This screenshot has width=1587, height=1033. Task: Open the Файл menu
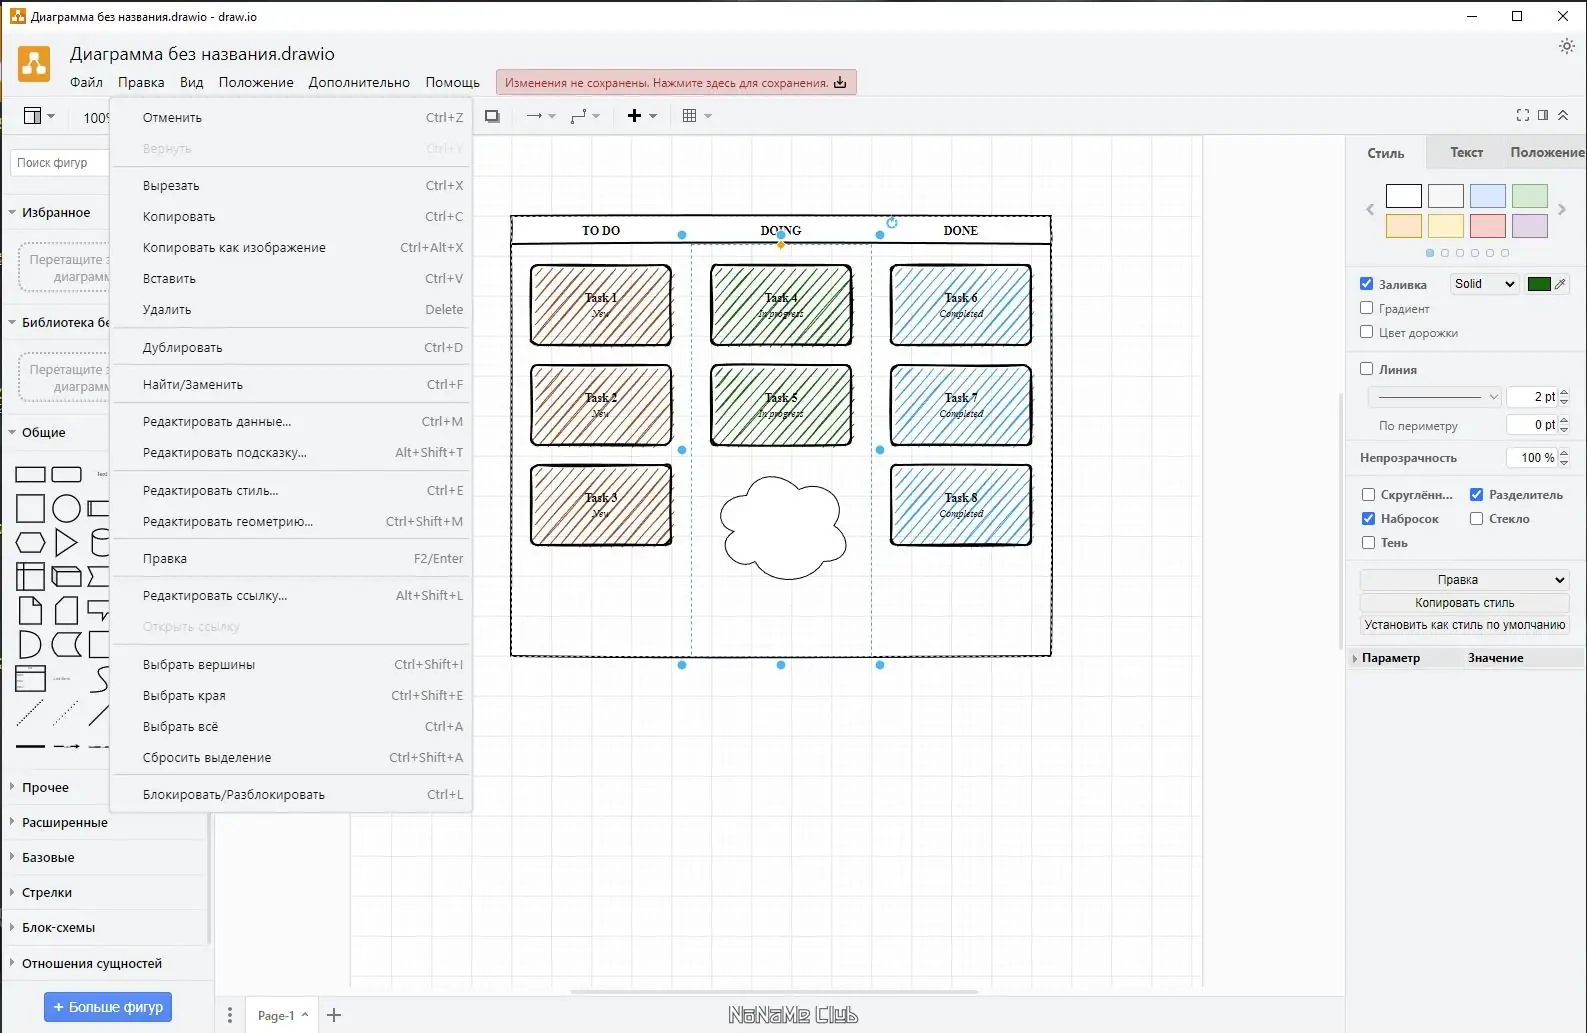86,82
